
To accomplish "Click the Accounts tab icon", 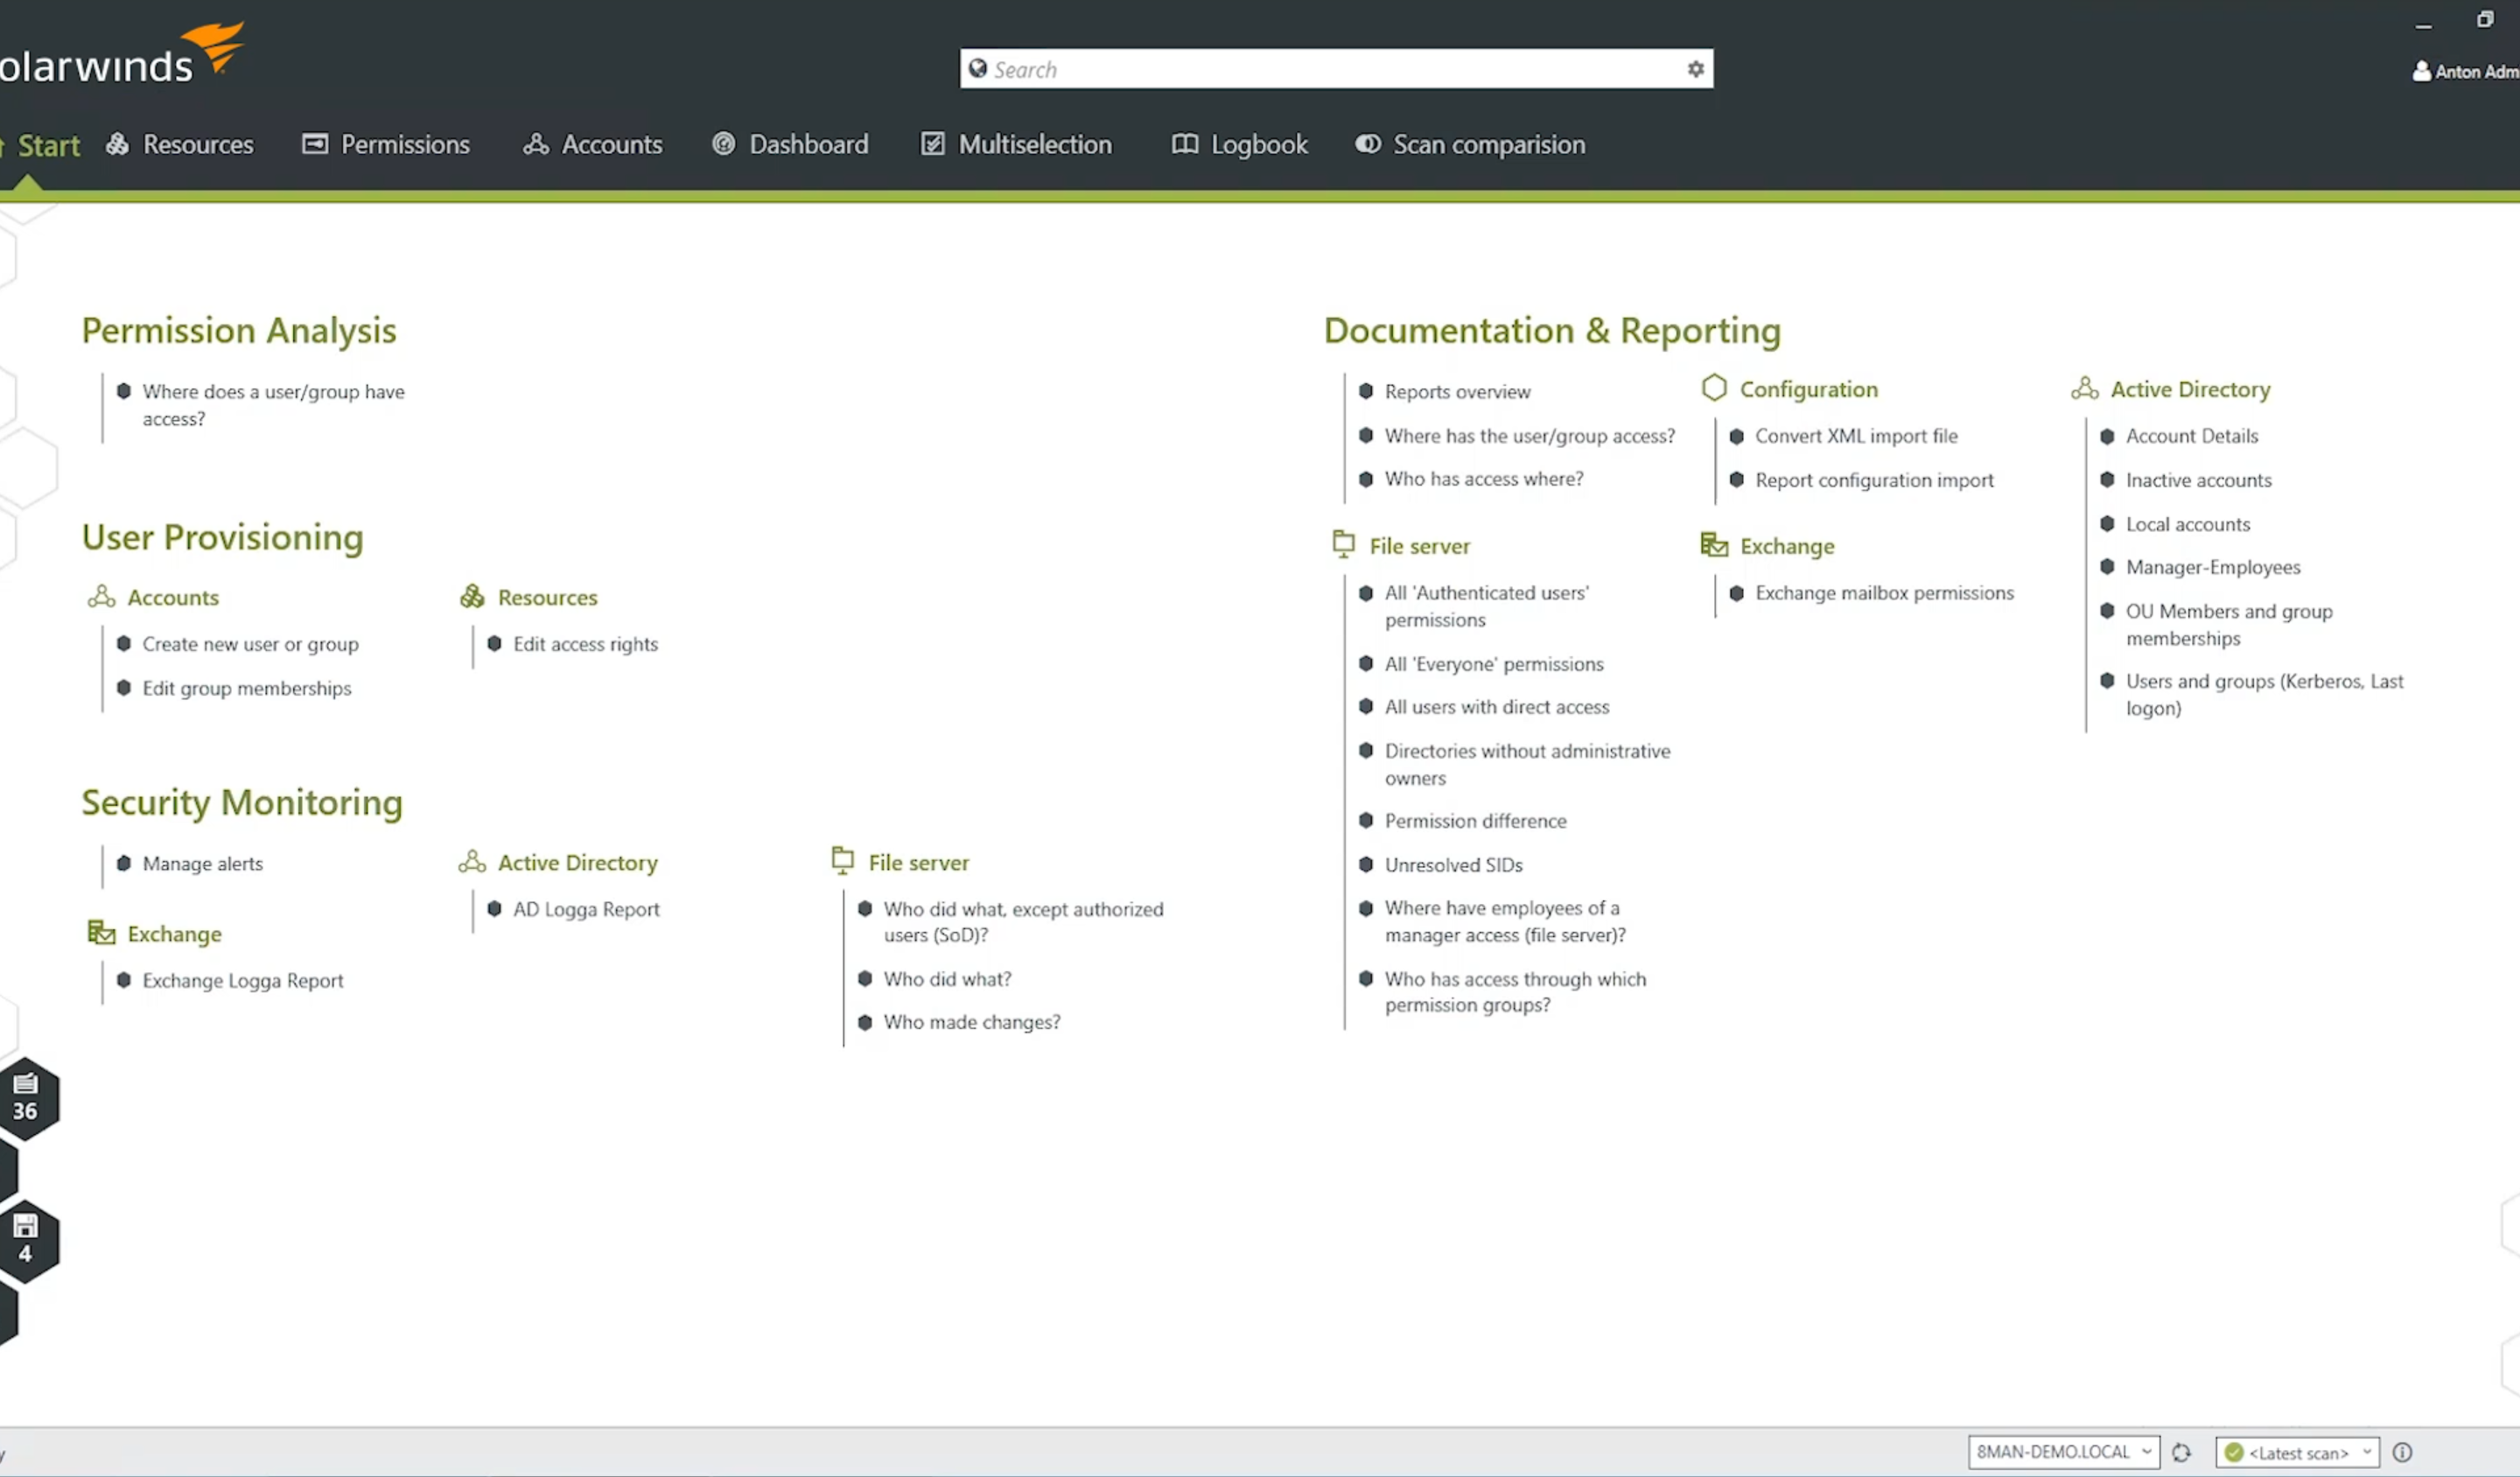I will (x=536, y=144).
